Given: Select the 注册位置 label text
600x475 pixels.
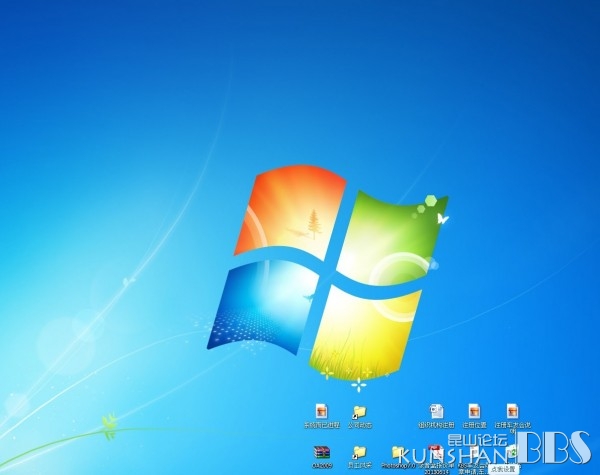Looking at the screenshot, I should (x=474, y=425).
